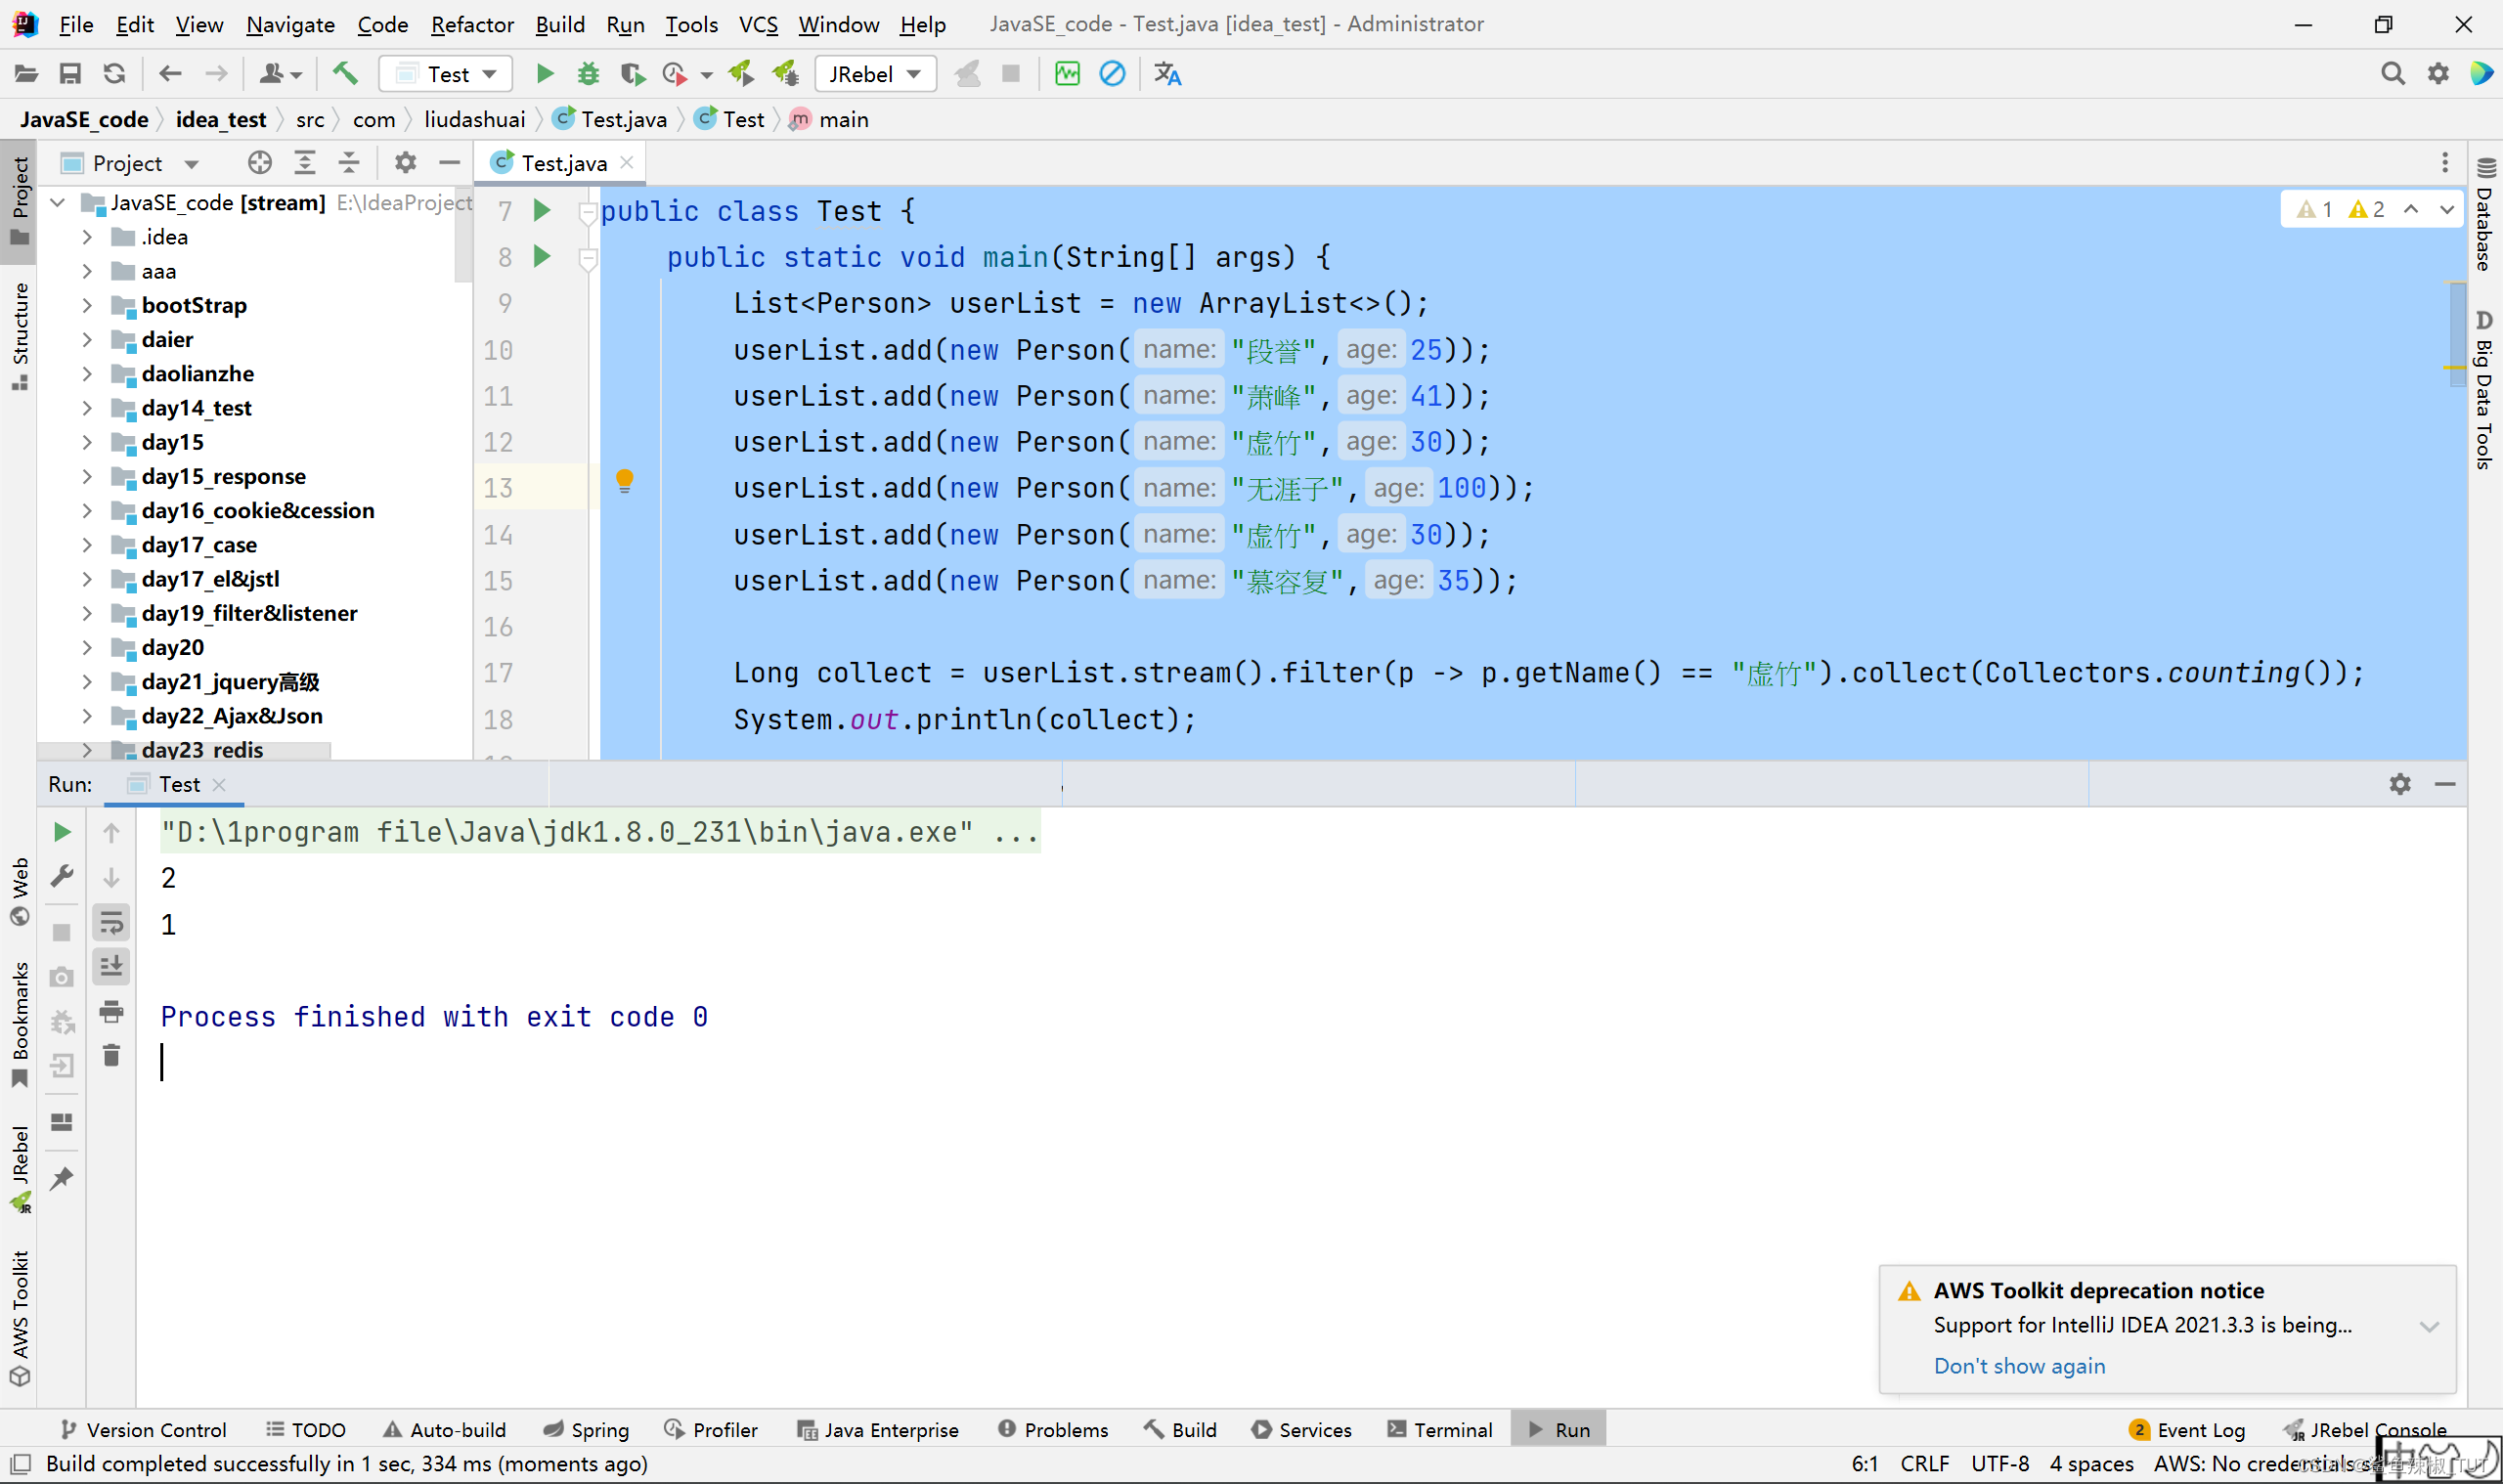
Task: Click the Open folder icon in toolbar
Action: pos(26,74)
